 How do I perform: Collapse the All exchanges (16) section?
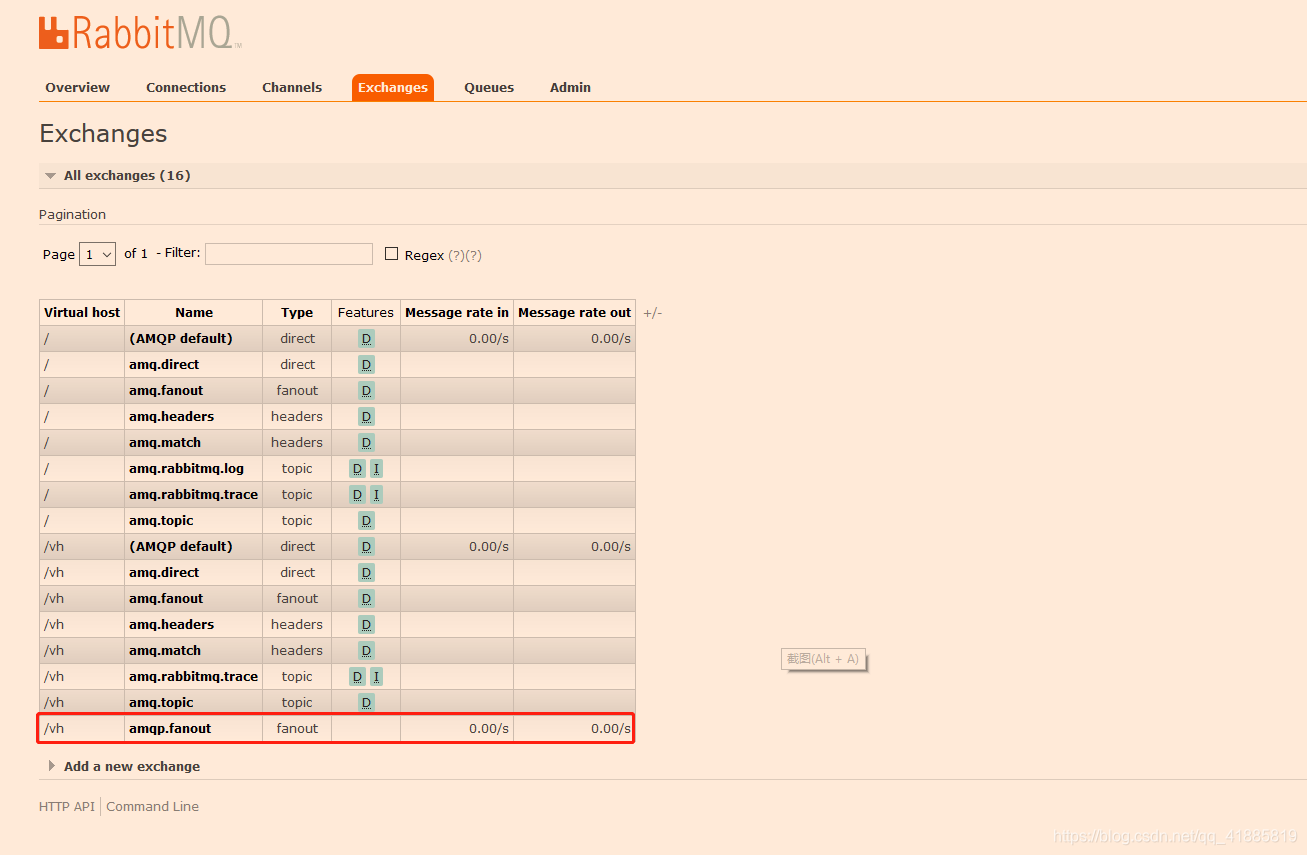[x=127, y=176]
